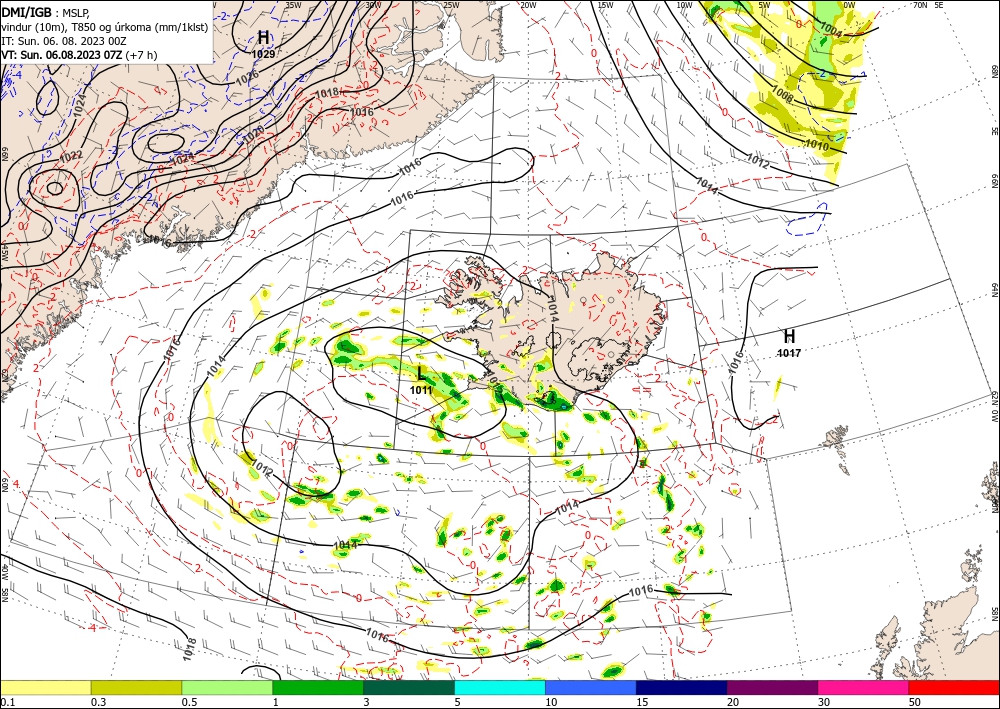Click the 1018 isobar label near Greenland's coast
This screenshot has height=709, width=1000.
[327, 92]
